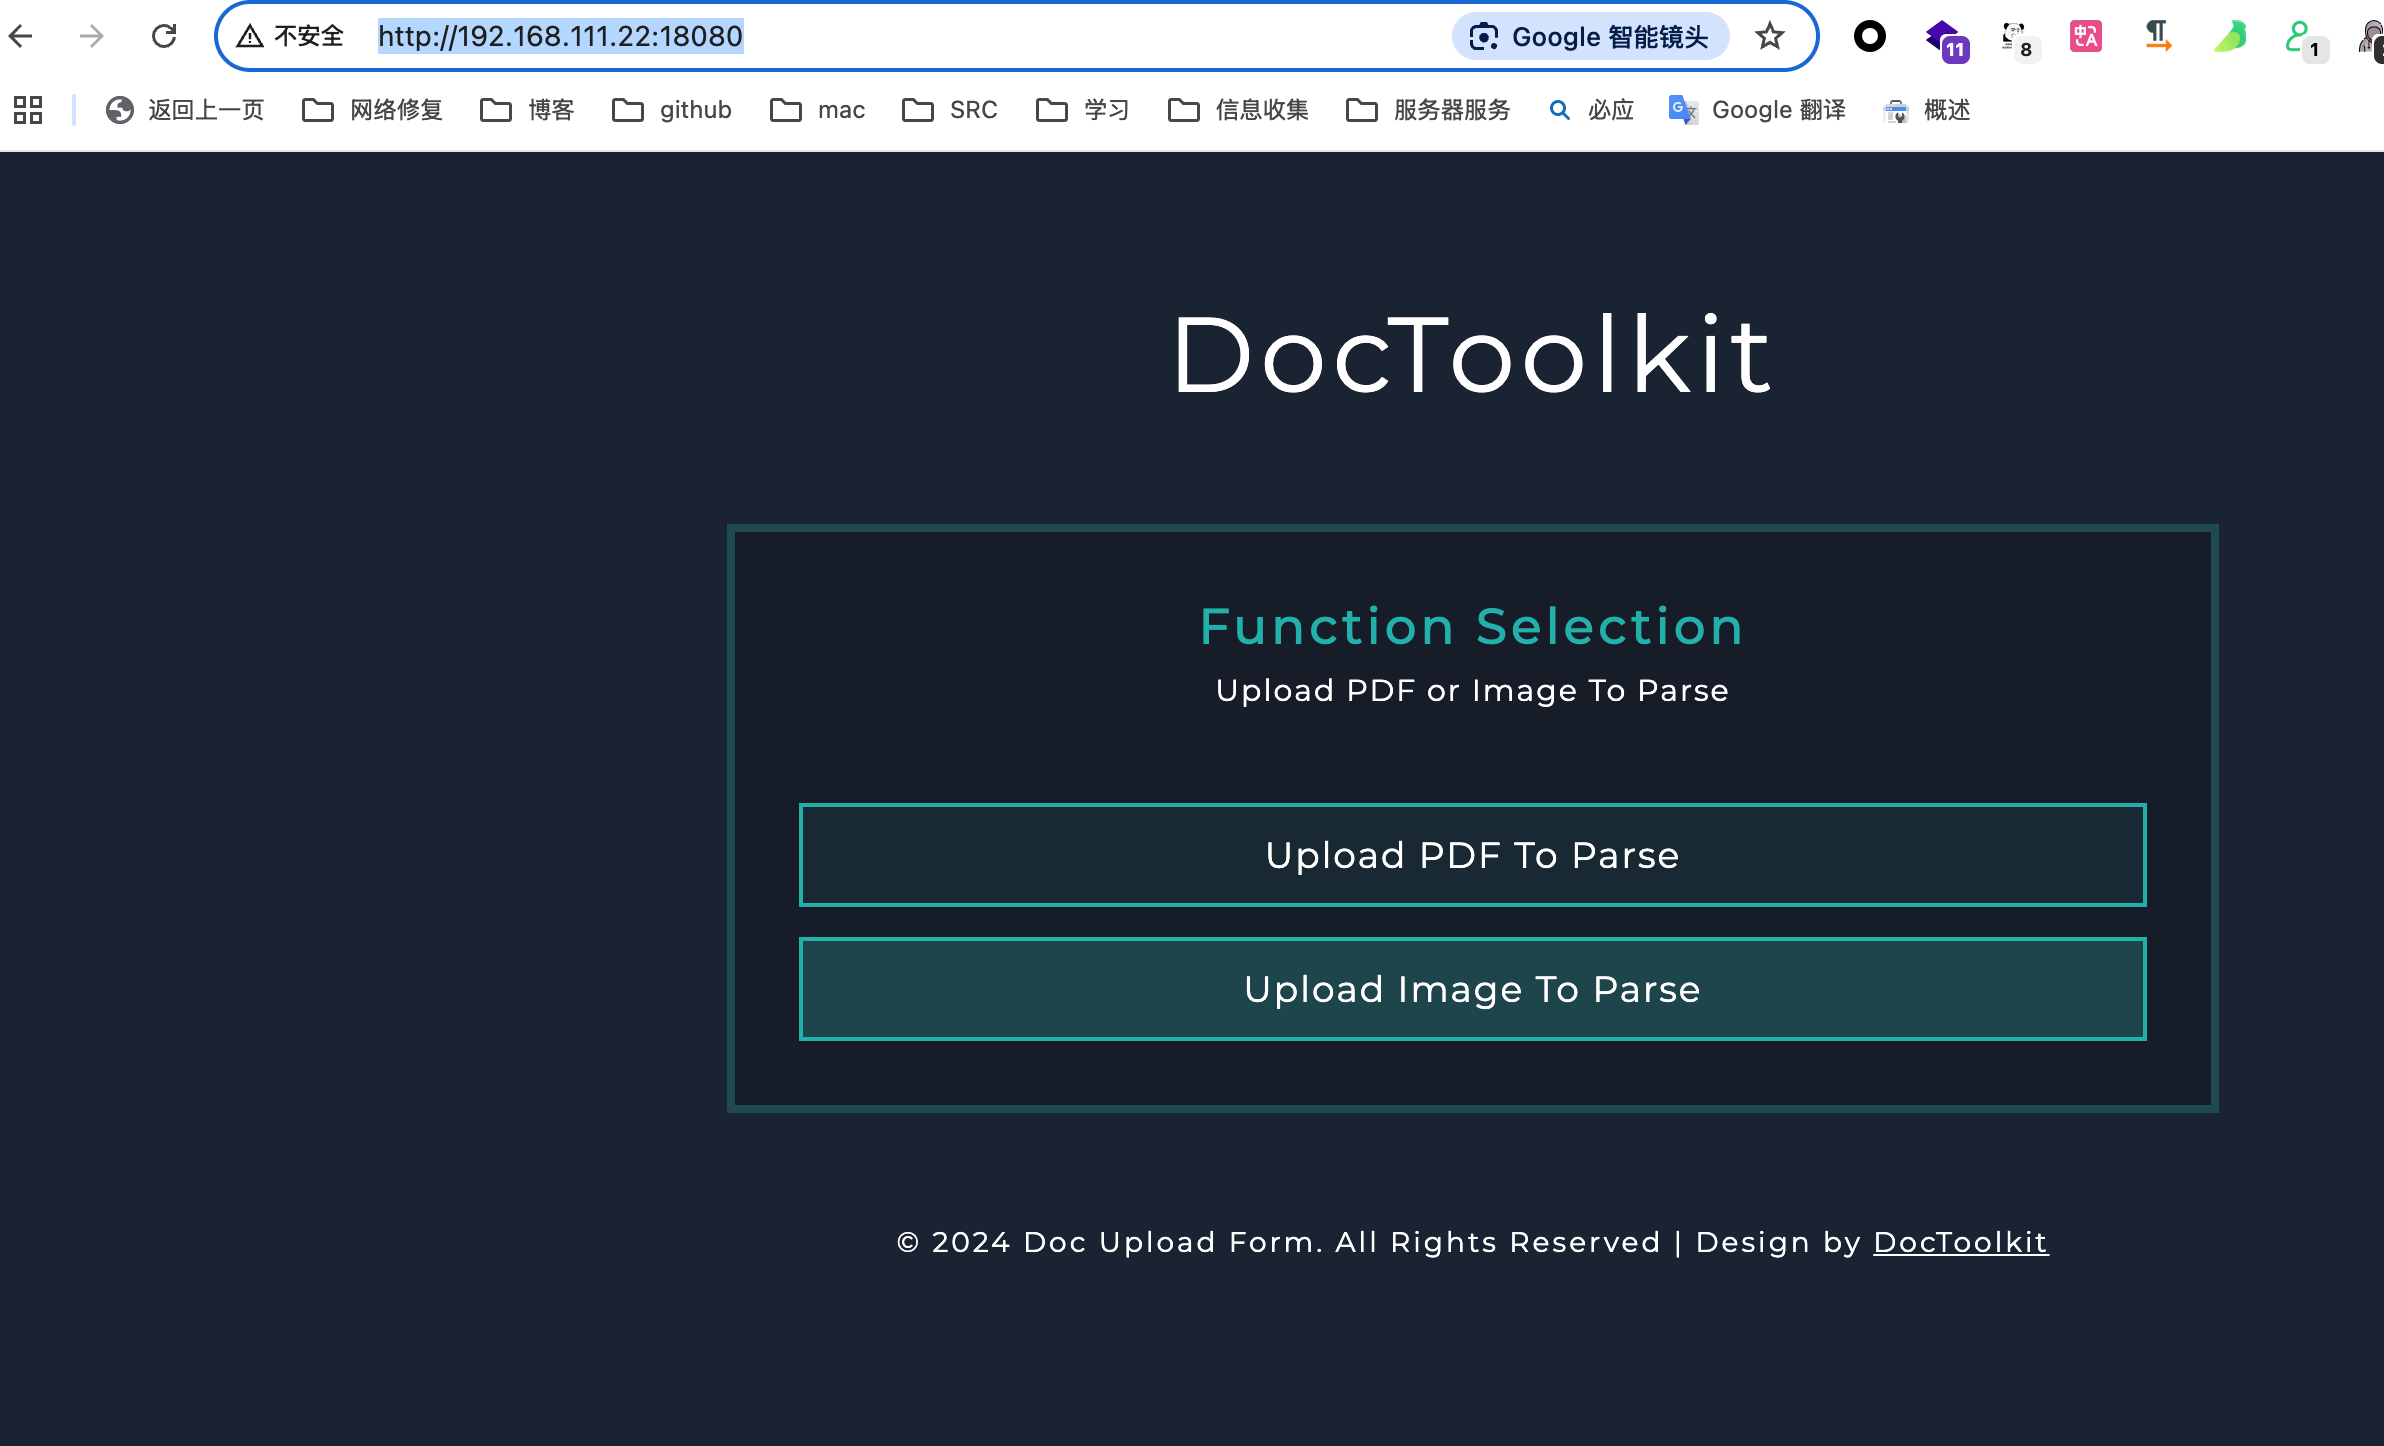Screen dimensions: 2384x1446
Task: Reload the current page
Action: pos(164,37)
